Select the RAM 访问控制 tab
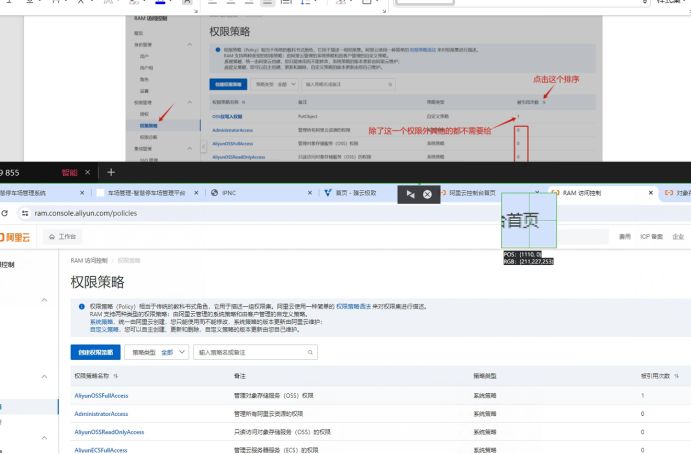Viewport: 691px width, 454px height. 582,193
